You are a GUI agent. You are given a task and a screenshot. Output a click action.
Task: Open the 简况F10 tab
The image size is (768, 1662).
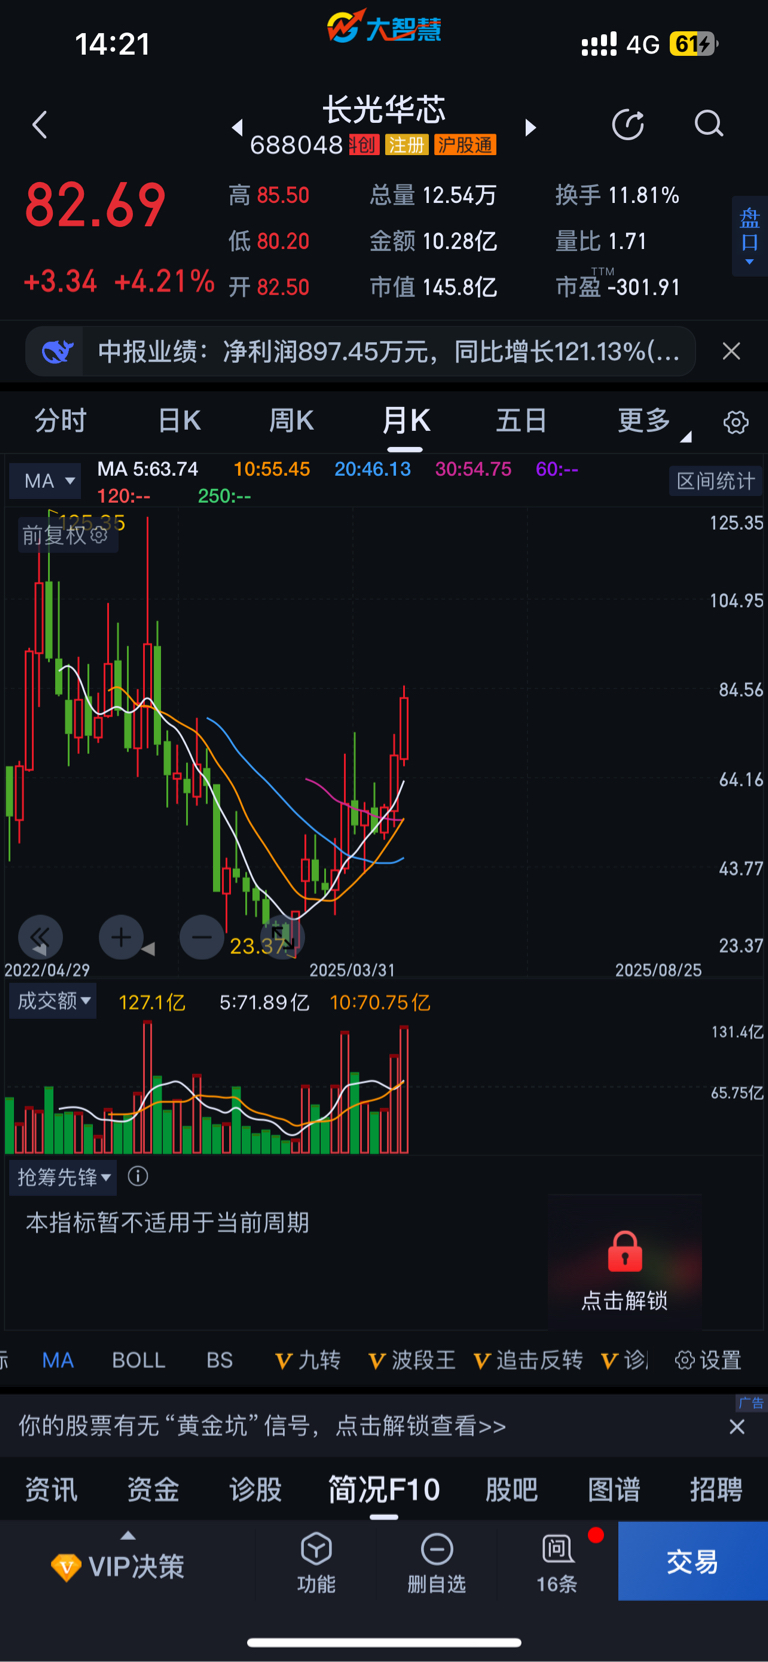click(x=384, y=1490)
